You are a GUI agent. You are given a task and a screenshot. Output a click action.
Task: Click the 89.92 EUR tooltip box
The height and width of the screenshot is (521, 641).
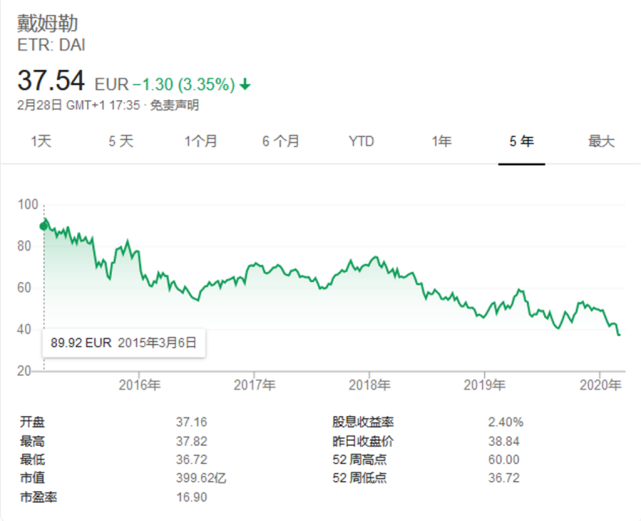(x=123, y=343)
